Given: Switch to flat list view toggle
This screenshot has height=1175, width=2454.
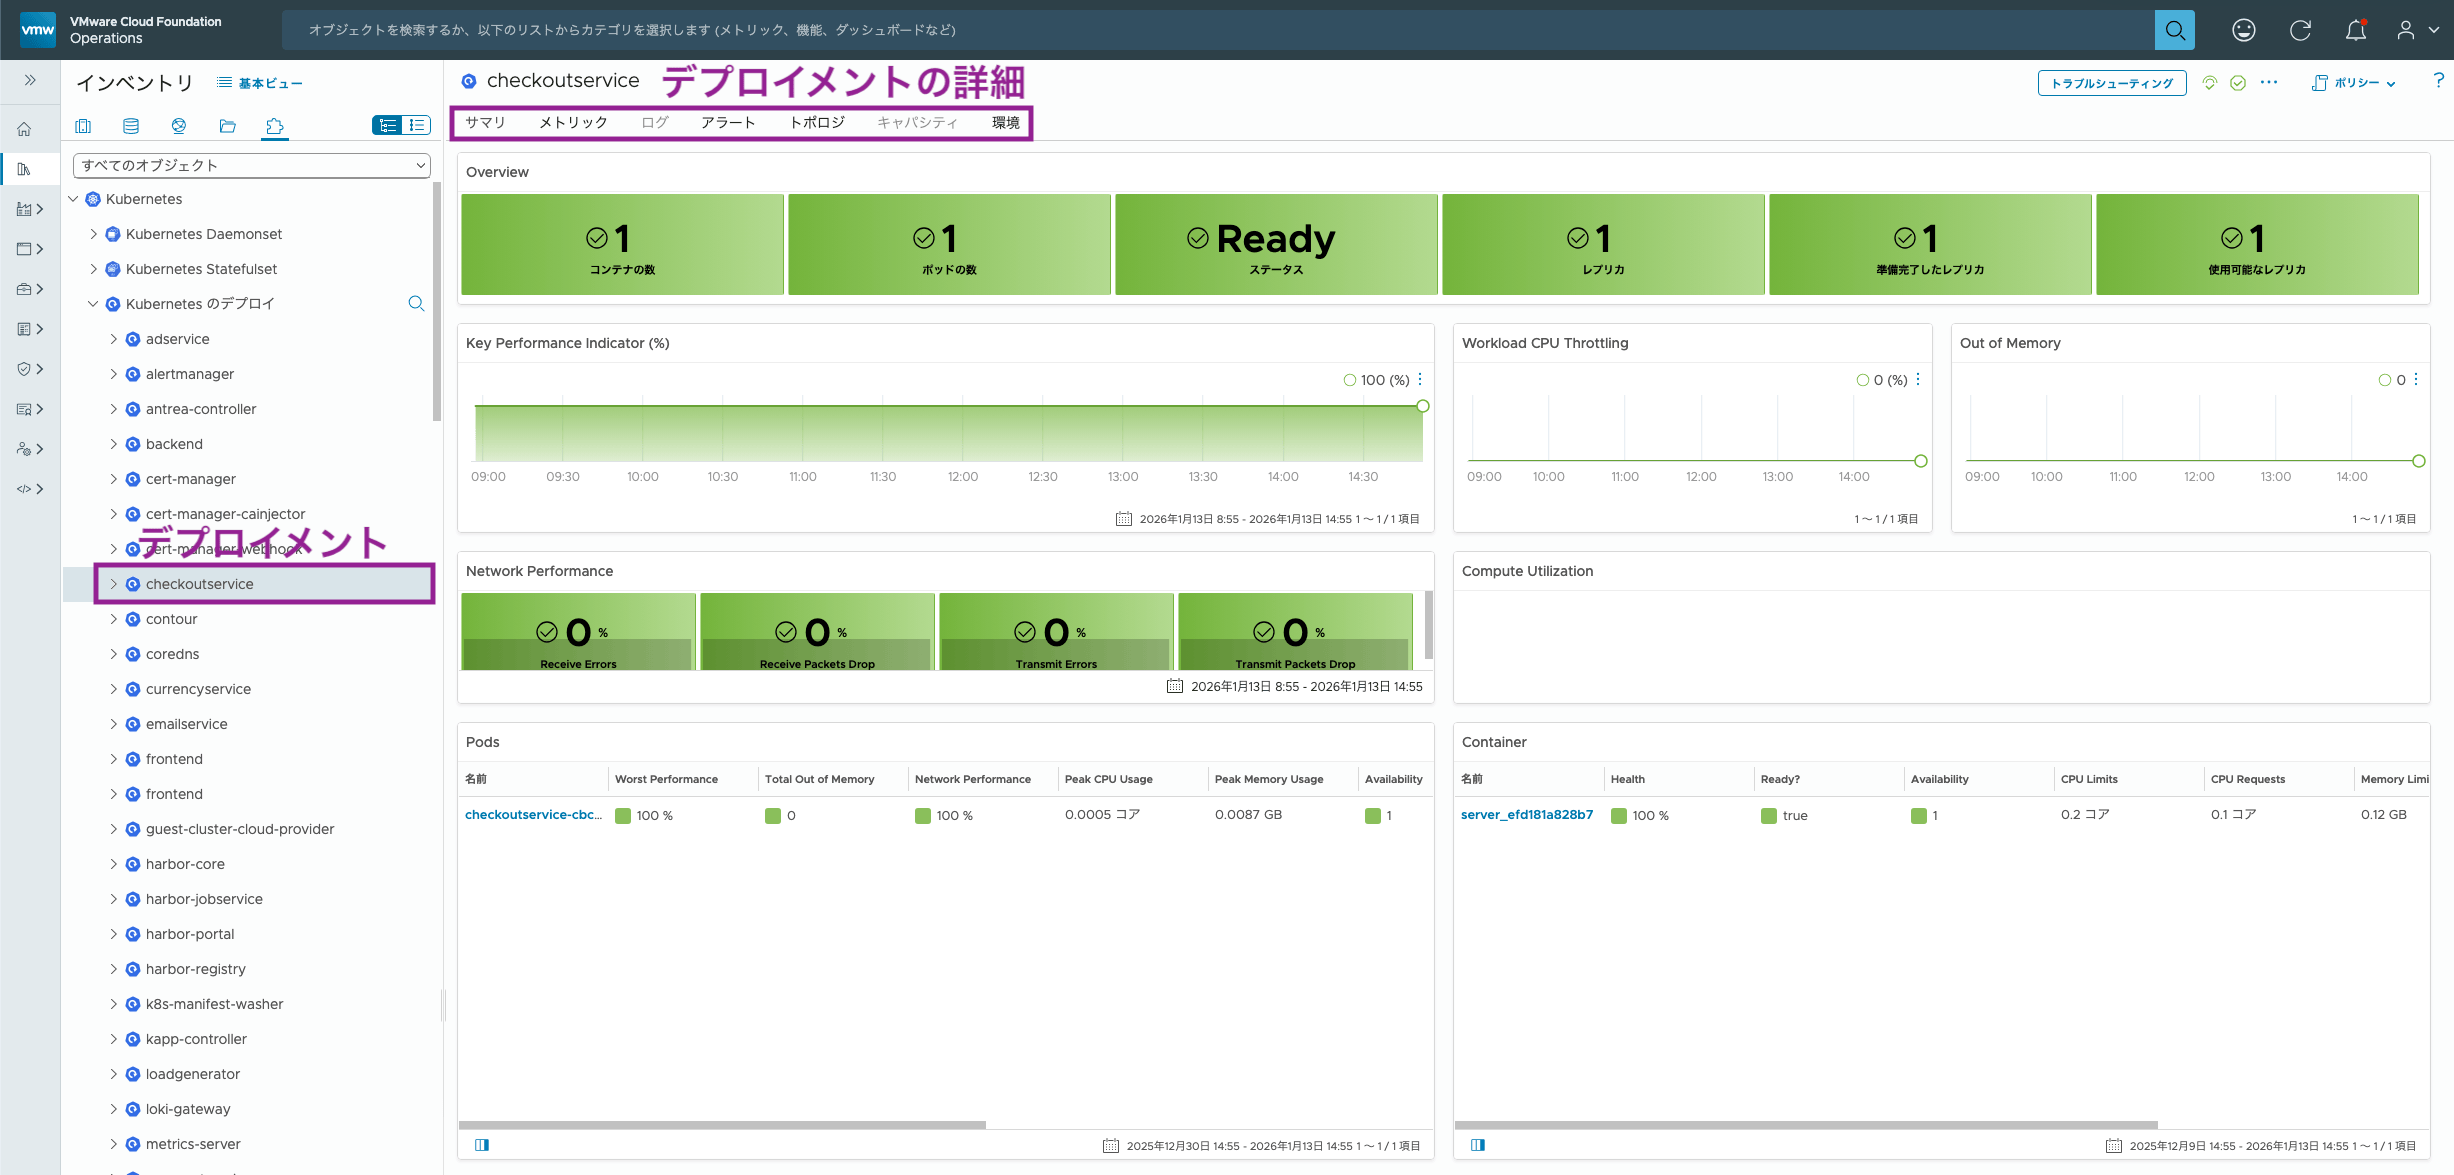Looking at the screenshot, I should coord(416,125).
